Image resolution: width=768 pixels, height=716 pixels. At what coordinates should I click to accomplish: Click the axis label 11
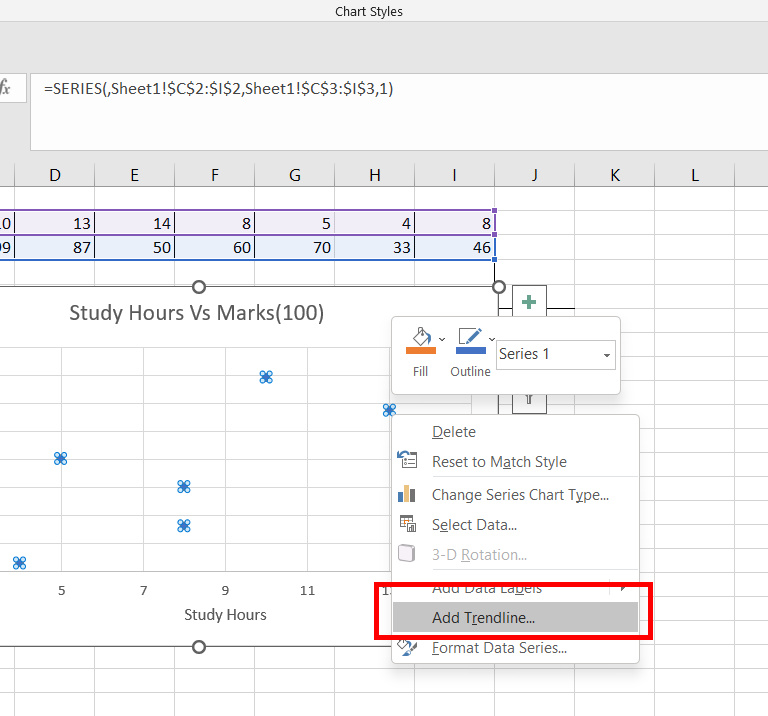click(308, 591)
